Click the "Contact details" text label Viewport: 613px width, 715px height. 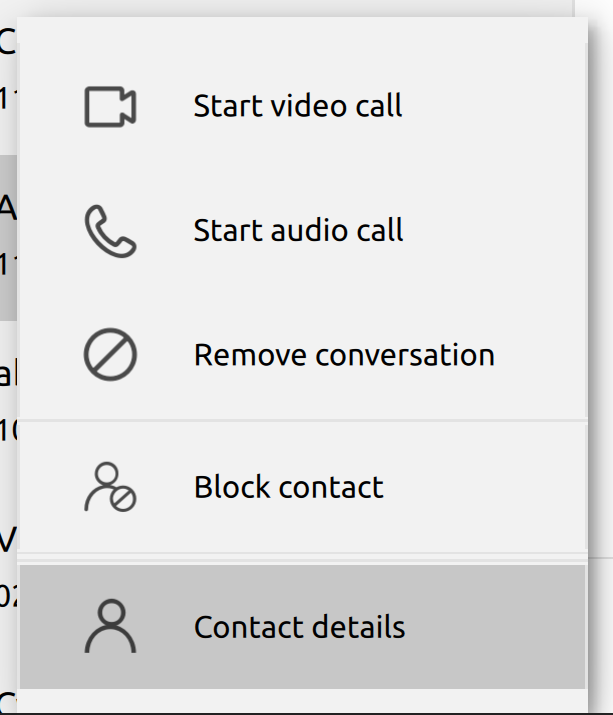tap(300, 627)
